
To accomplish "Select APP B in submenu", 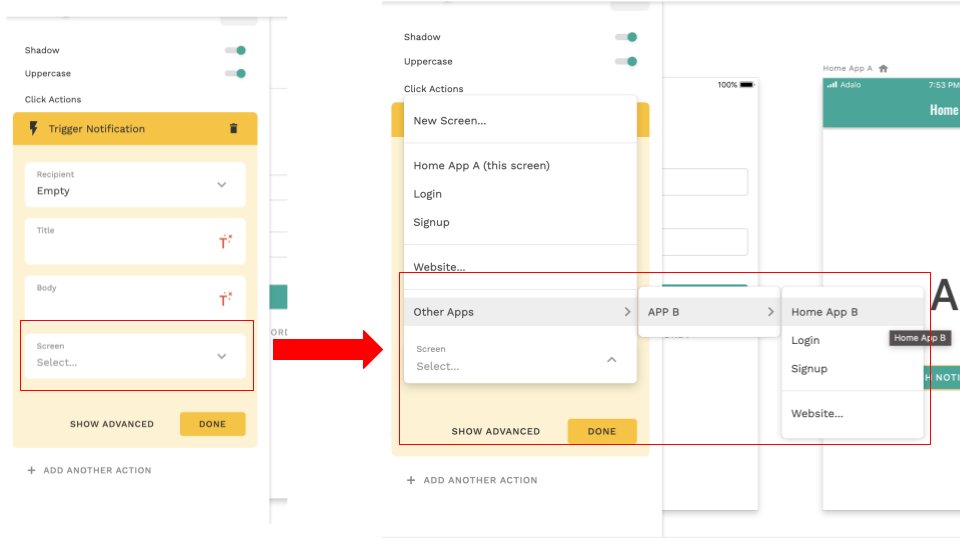I will [x=708, y=312].
